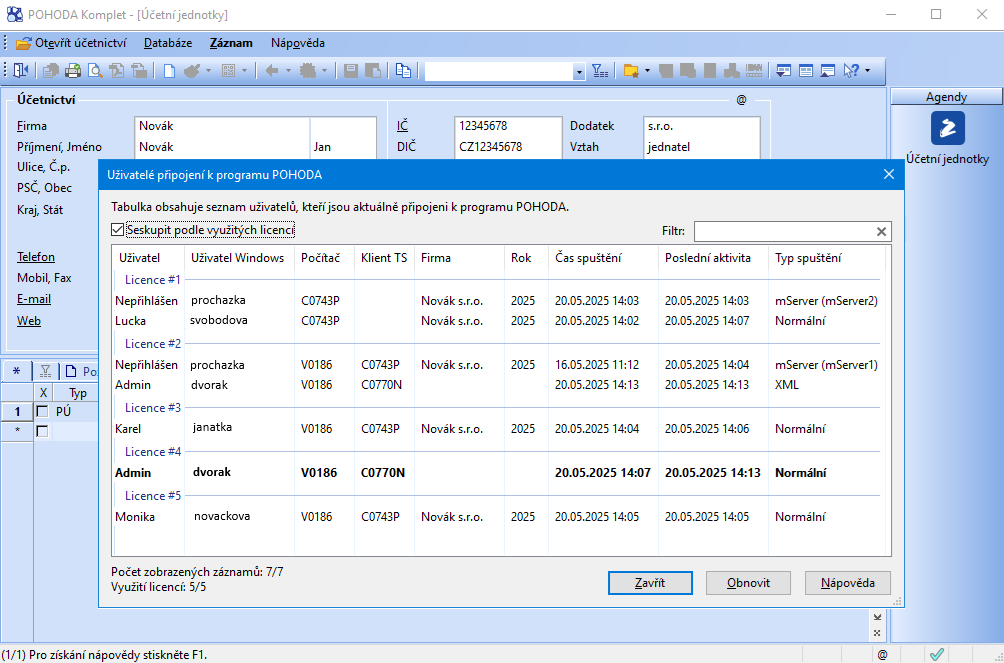The height and width of the screenshot is (663, 1004).
Task: Open the Účetní jednotky agenda icon
Action: (947, 128)
